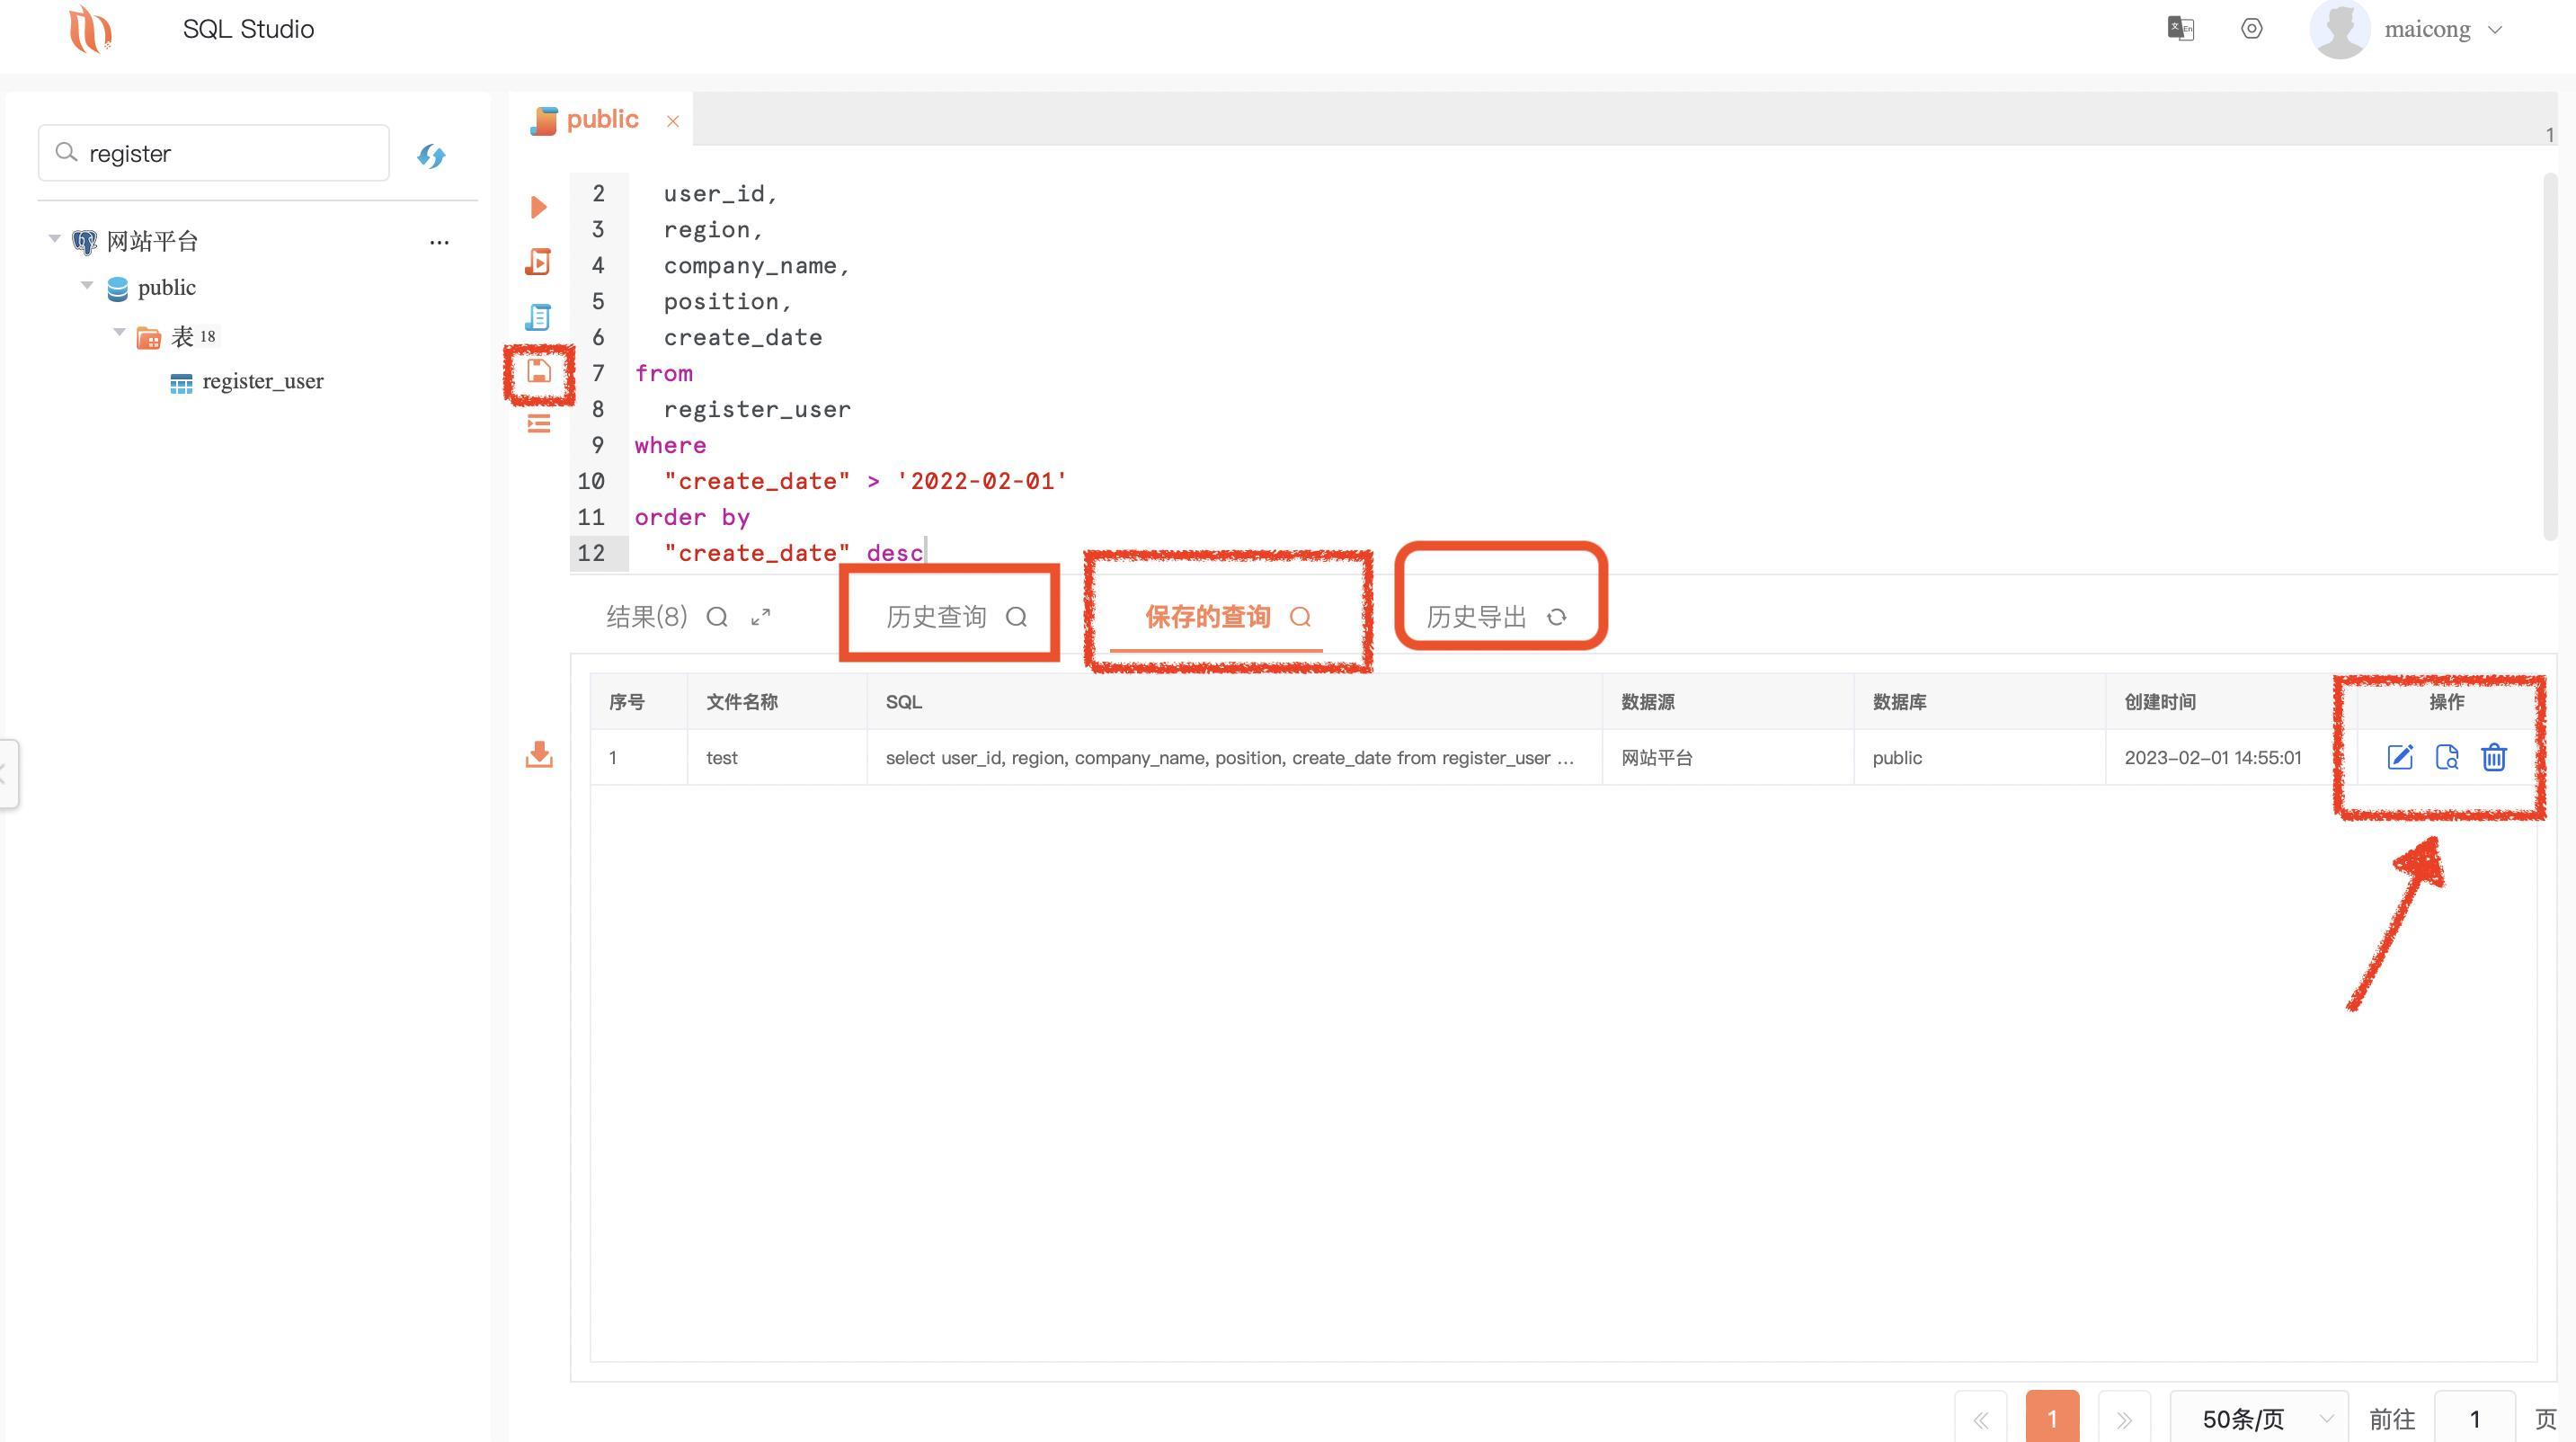2576x1442 pixels.
Task: Click the save query floppy disk icon
Action: 539,372
